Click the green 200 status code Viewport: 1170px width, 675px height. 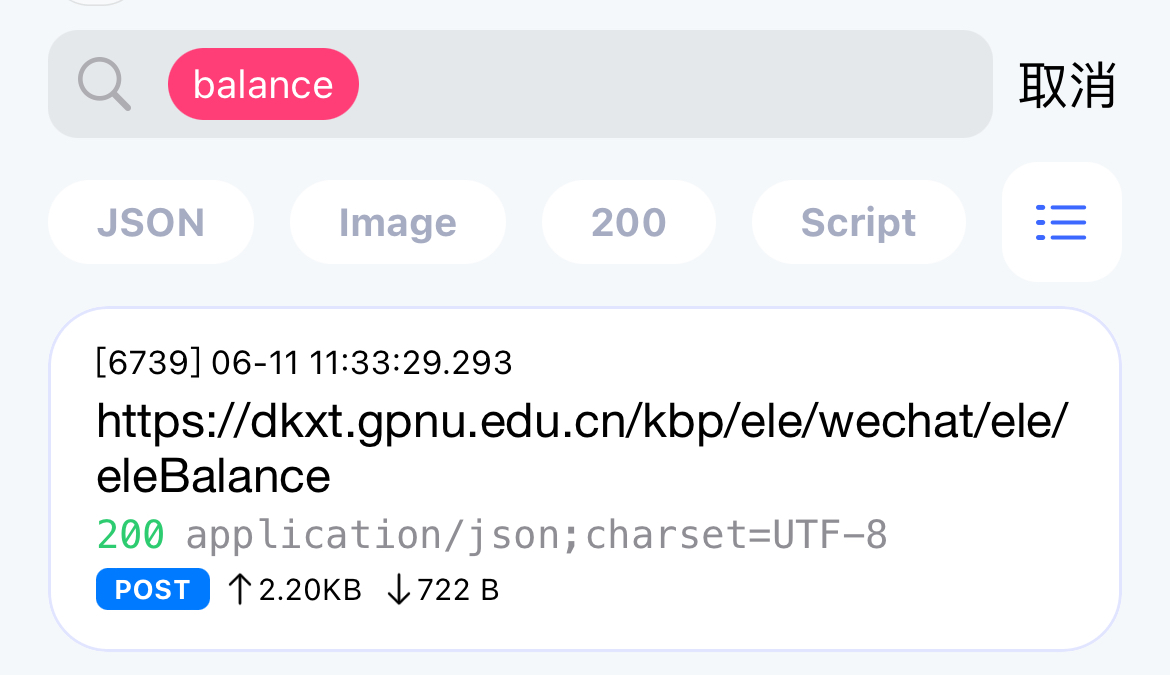point(130,536)
